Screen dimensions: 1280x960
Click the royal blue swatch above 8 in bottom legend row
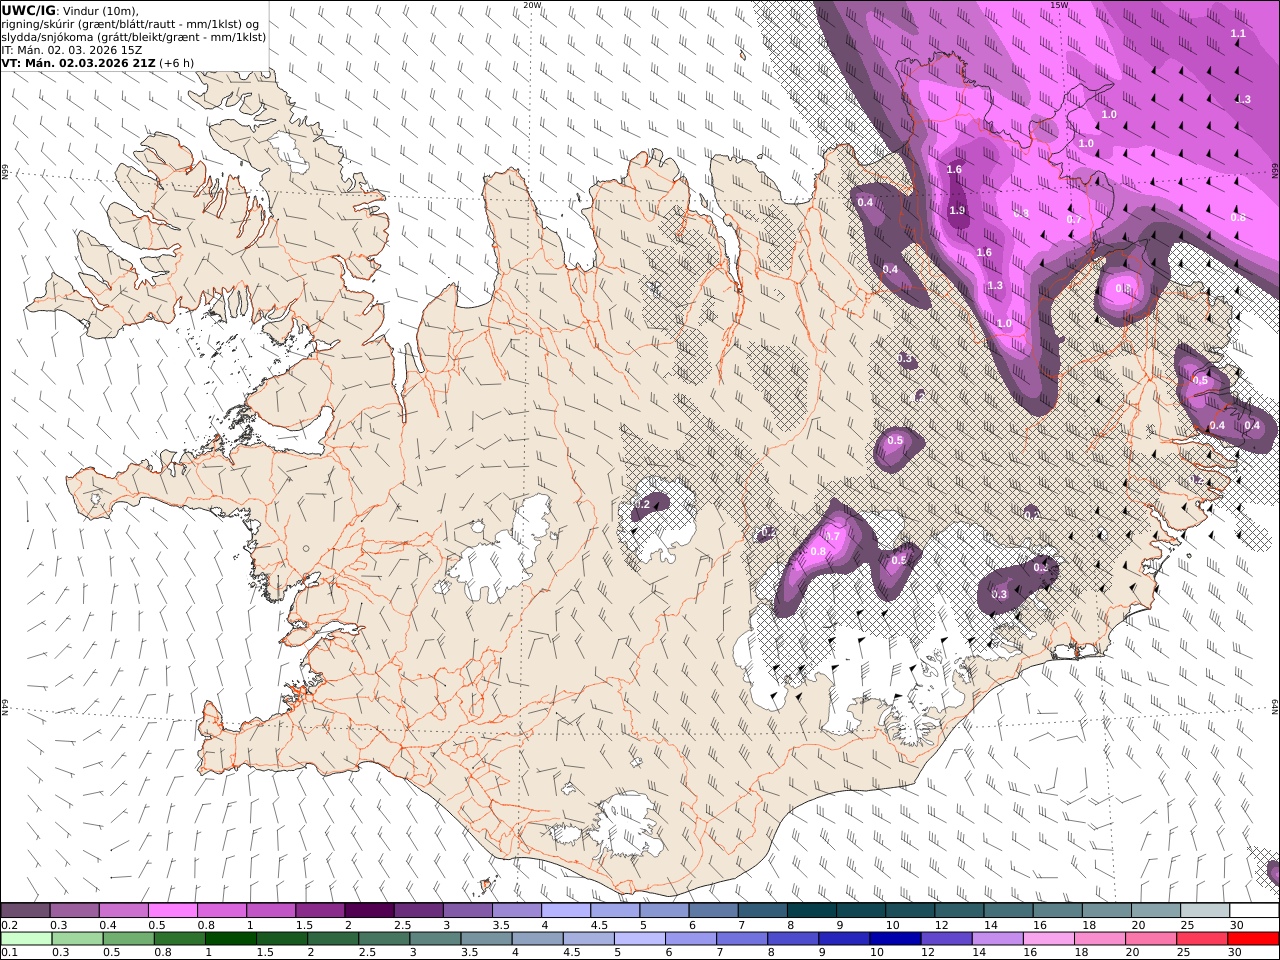coord(793,938)
